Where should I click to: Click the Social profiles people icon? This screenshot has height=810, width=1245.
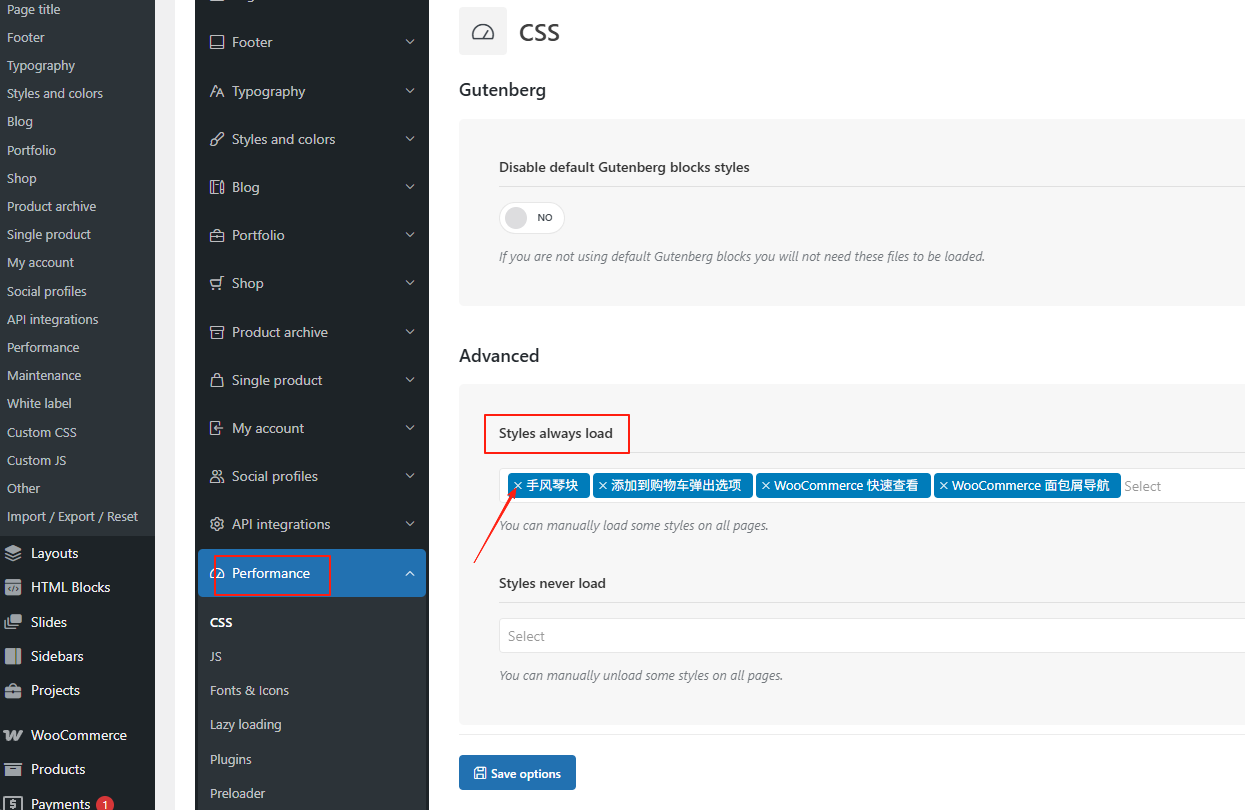pos(217,476)
